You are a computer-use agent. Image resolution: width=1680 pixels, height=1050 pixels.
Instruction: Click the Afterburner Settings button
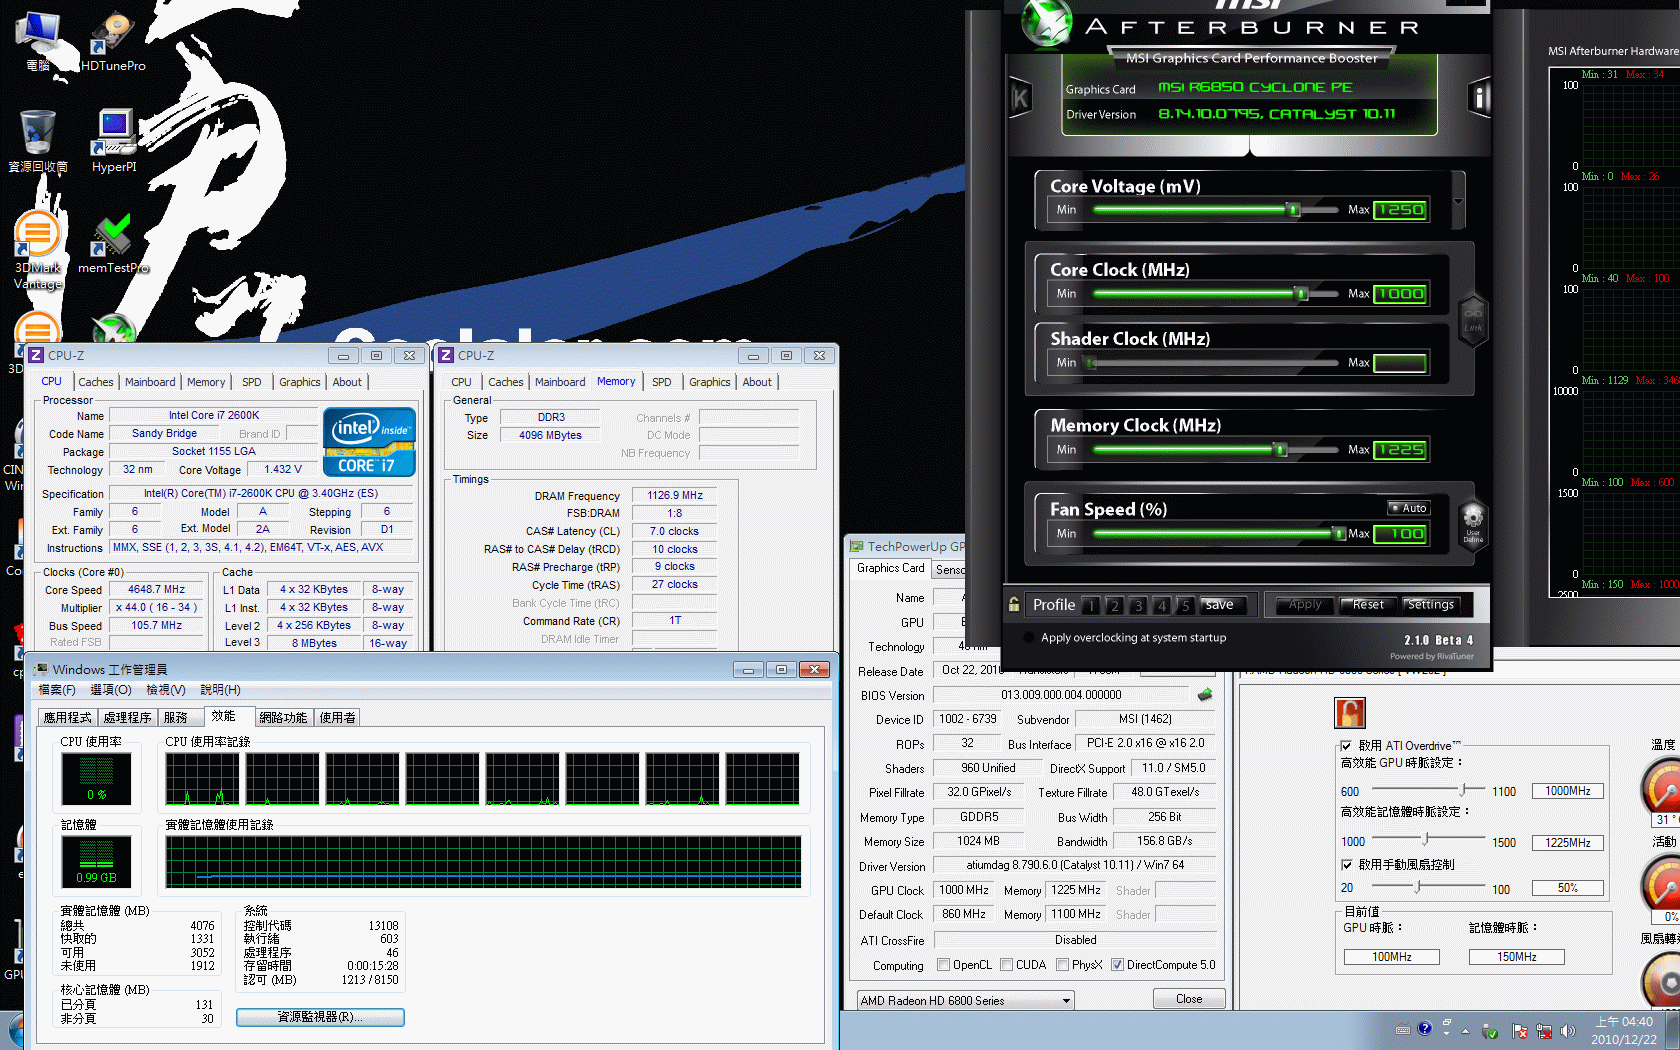pos(1430,605)
